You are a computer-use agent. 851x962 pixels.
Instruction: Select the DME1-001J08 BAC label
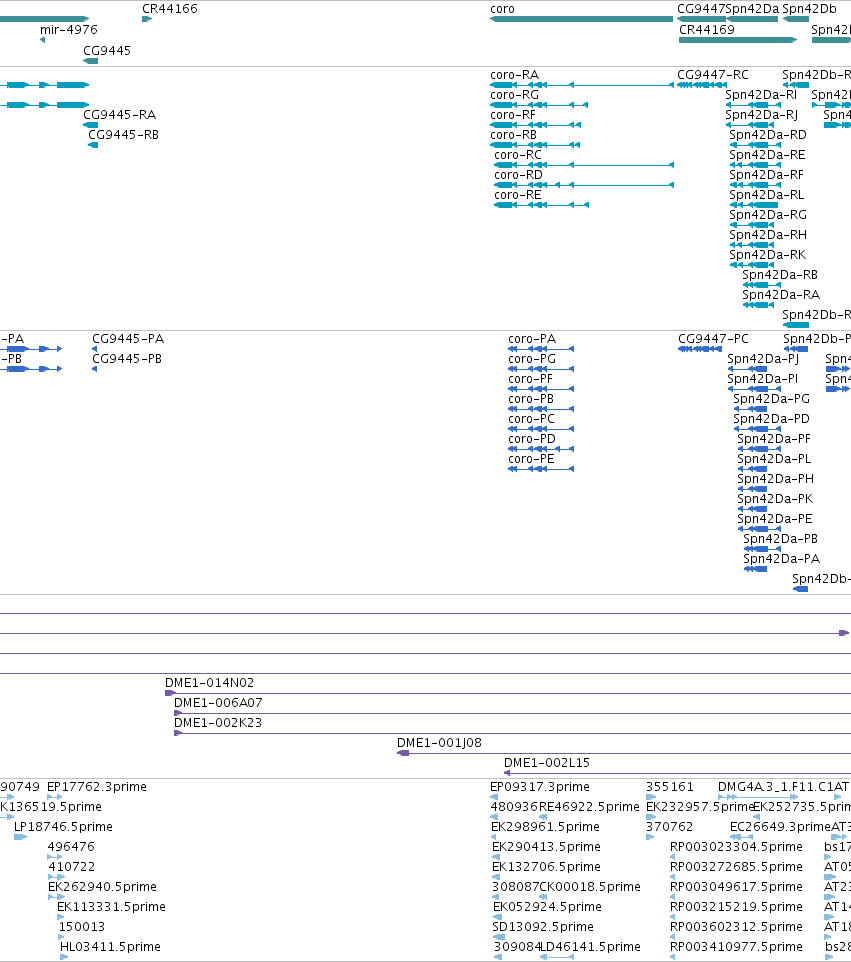tap(439, 742)
